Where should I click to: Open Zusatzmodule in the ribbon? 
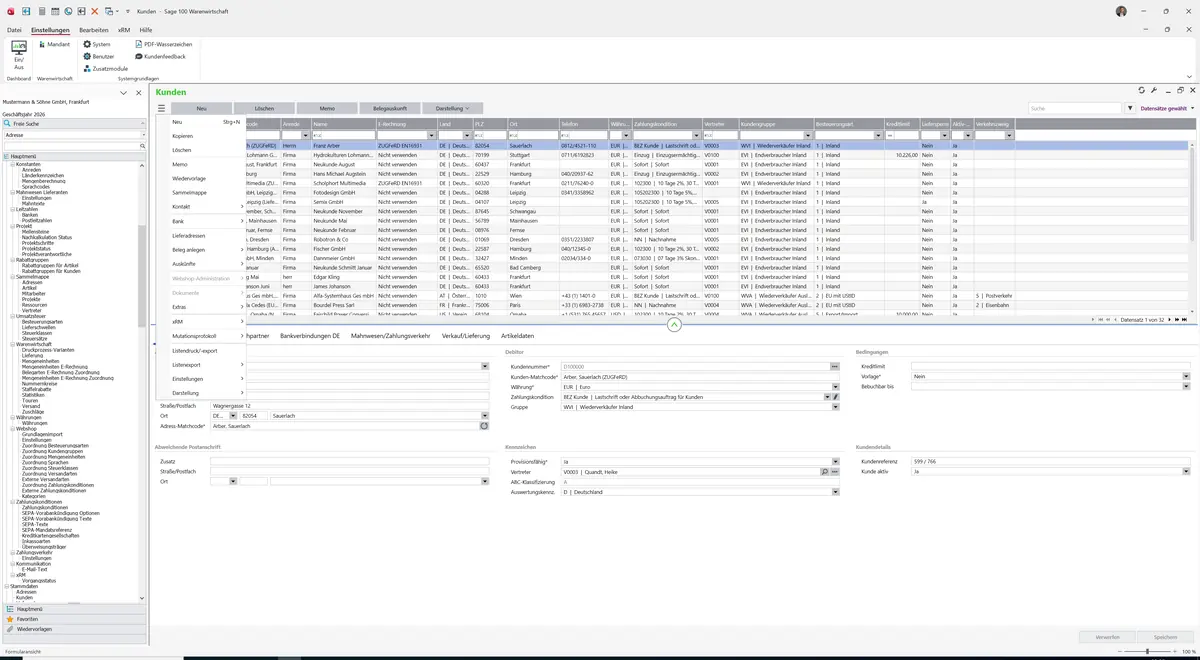tap(106, 68)
